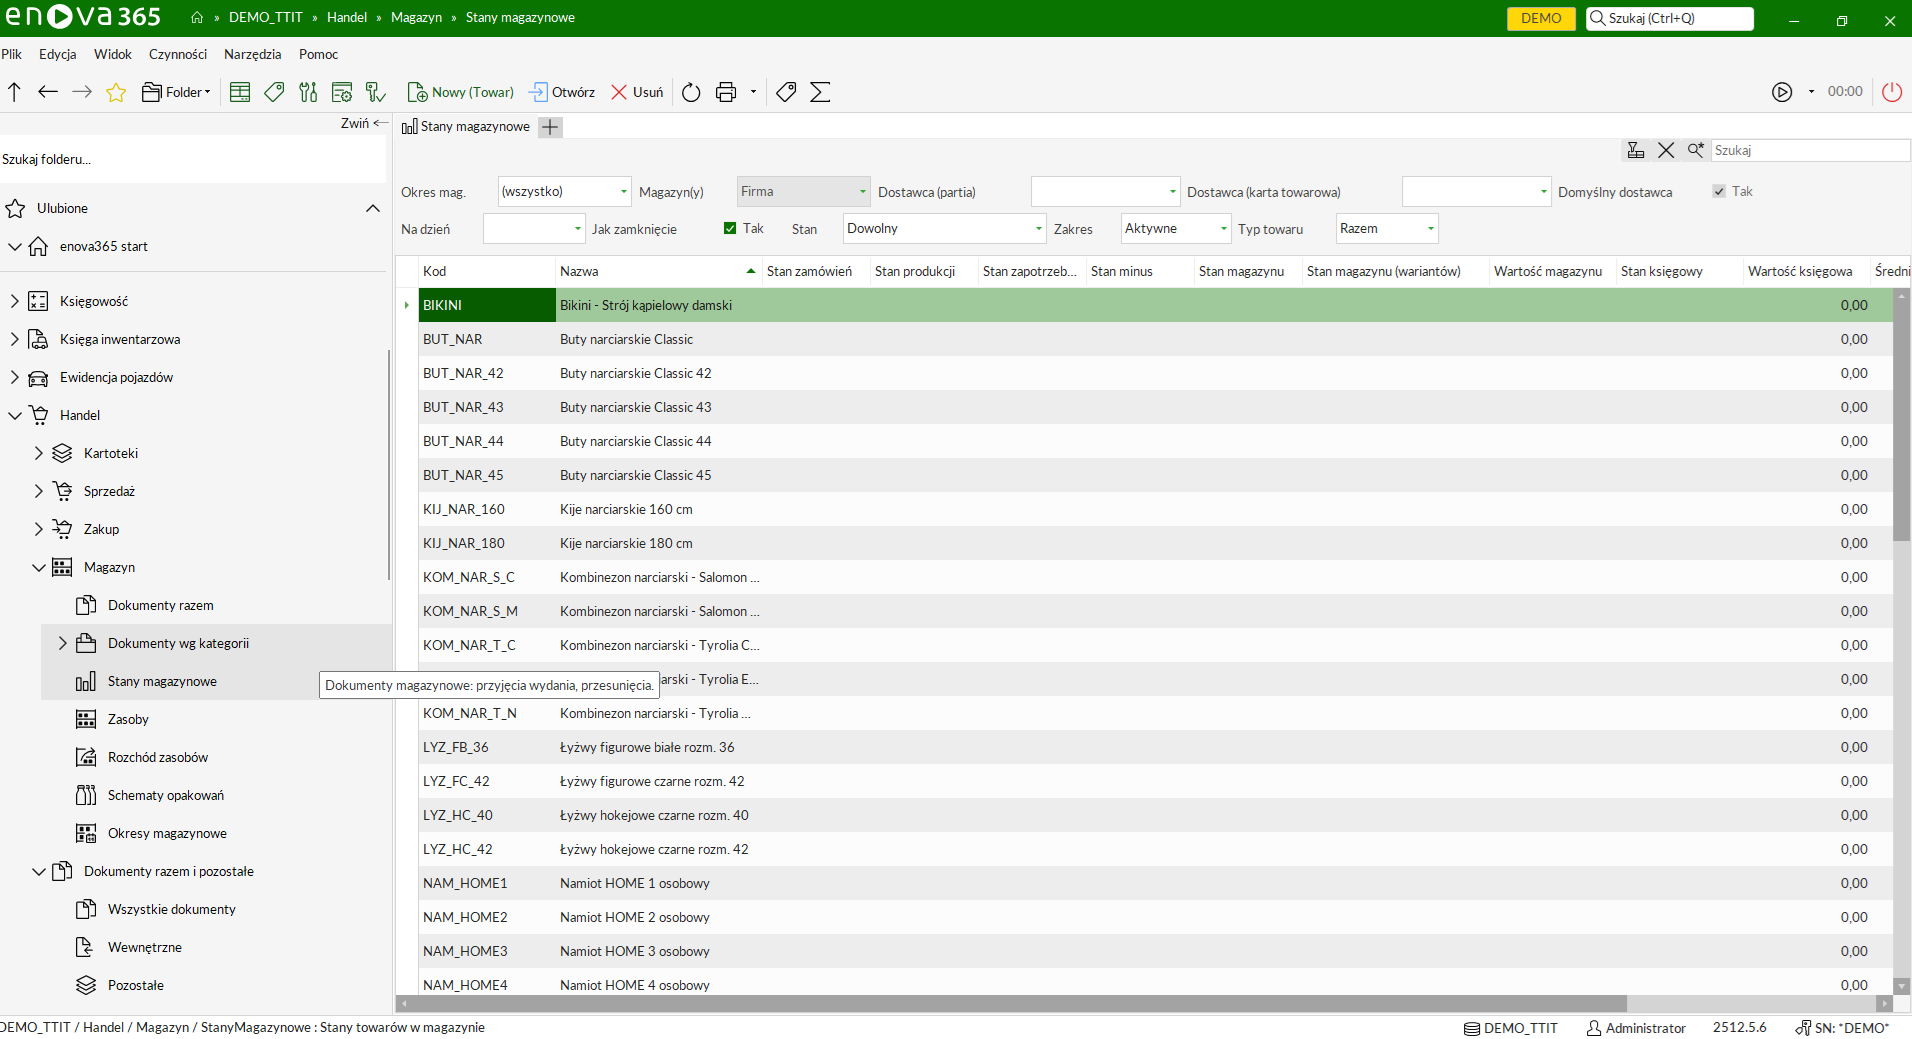
Task: Add to favorites with the star icon
Action: pyautogui.click(x=116, y=92)
